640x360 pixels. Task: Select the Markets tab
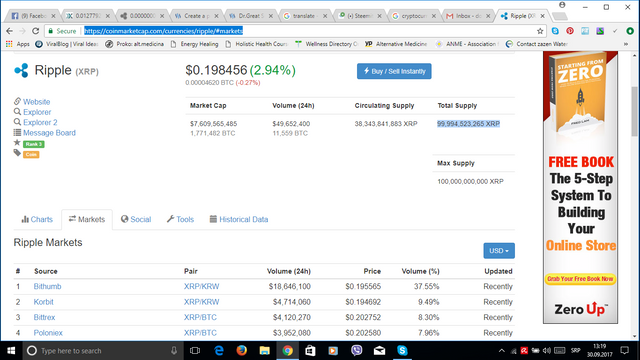87,219
